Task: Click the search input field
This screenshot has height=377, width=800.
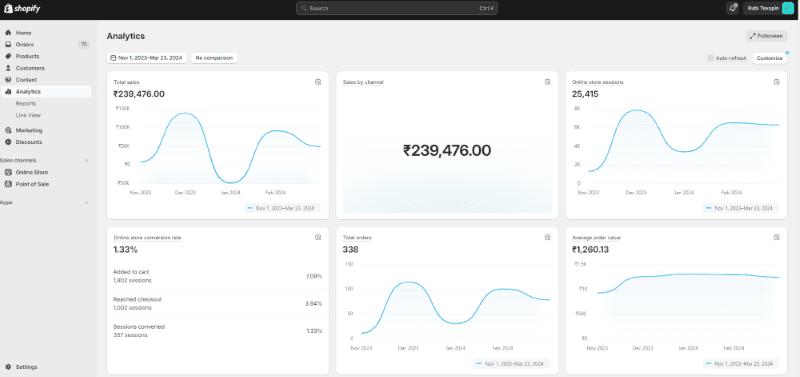Action: click(x=397, y=8)
